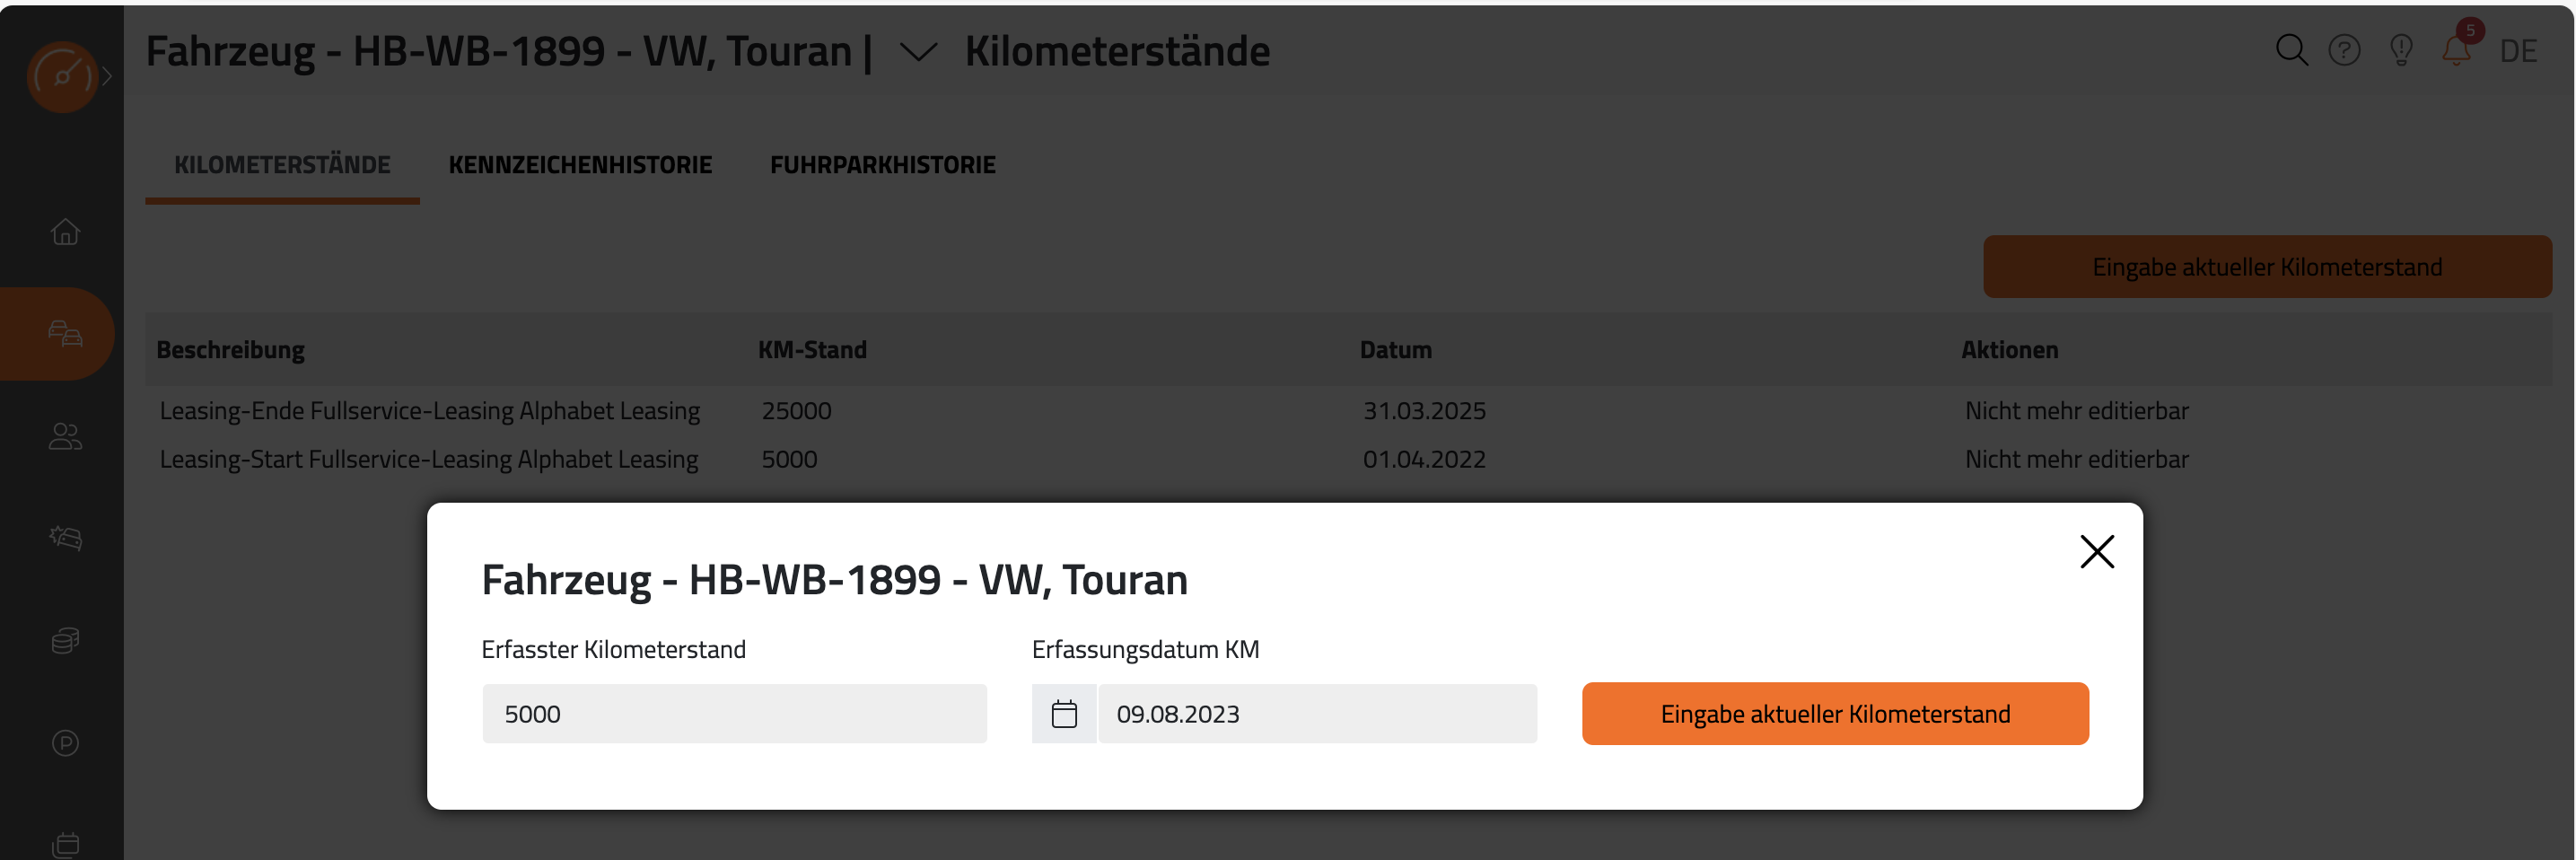Close the vehicle dialog with X
This screenshot has width=2576, height=860.
pos(2097,551)
